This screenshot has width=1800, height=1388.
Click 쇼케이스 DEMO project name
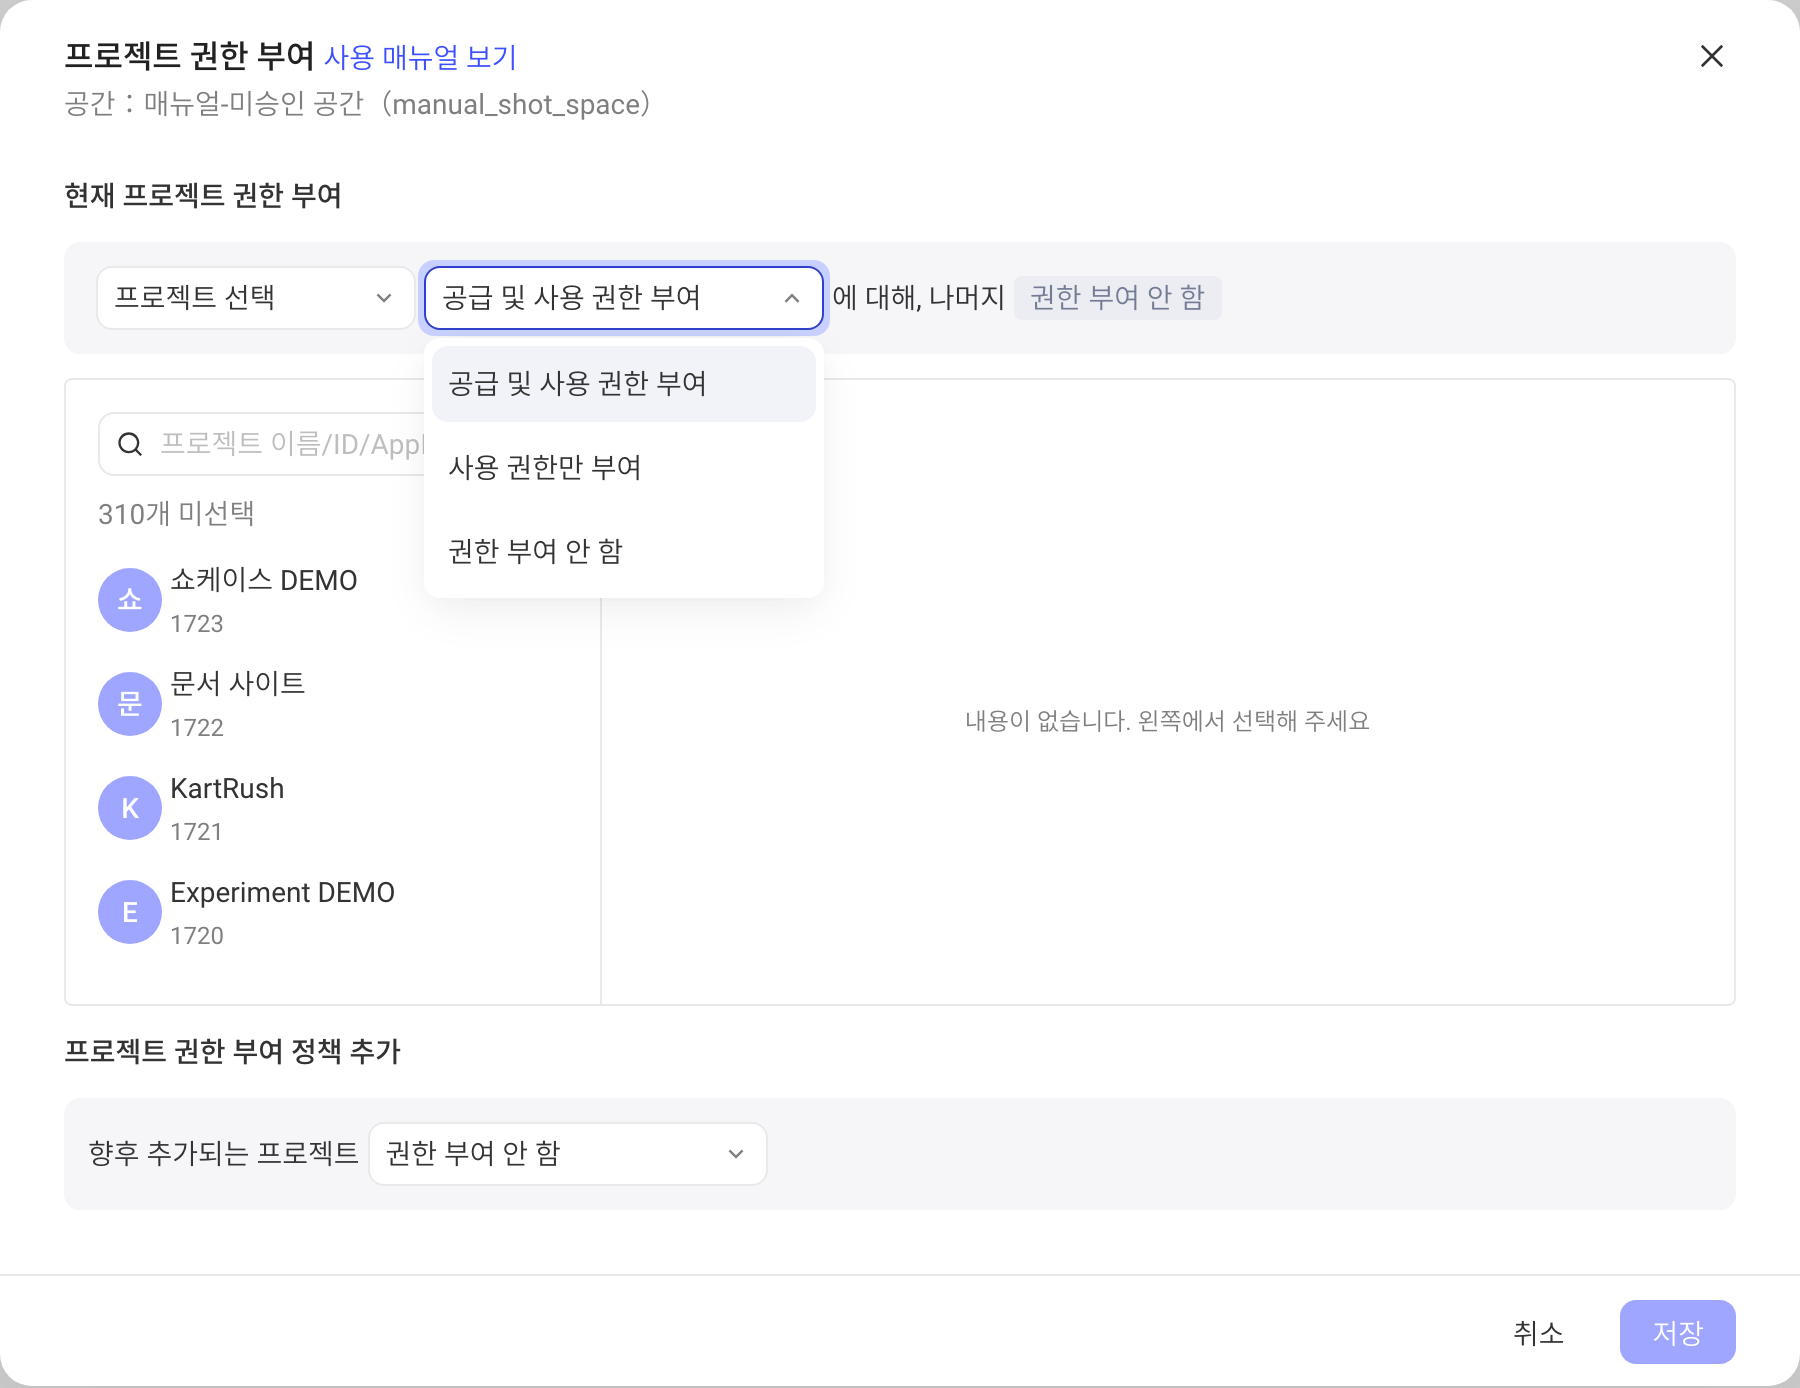pyautogui.click(x=264, y=580)
